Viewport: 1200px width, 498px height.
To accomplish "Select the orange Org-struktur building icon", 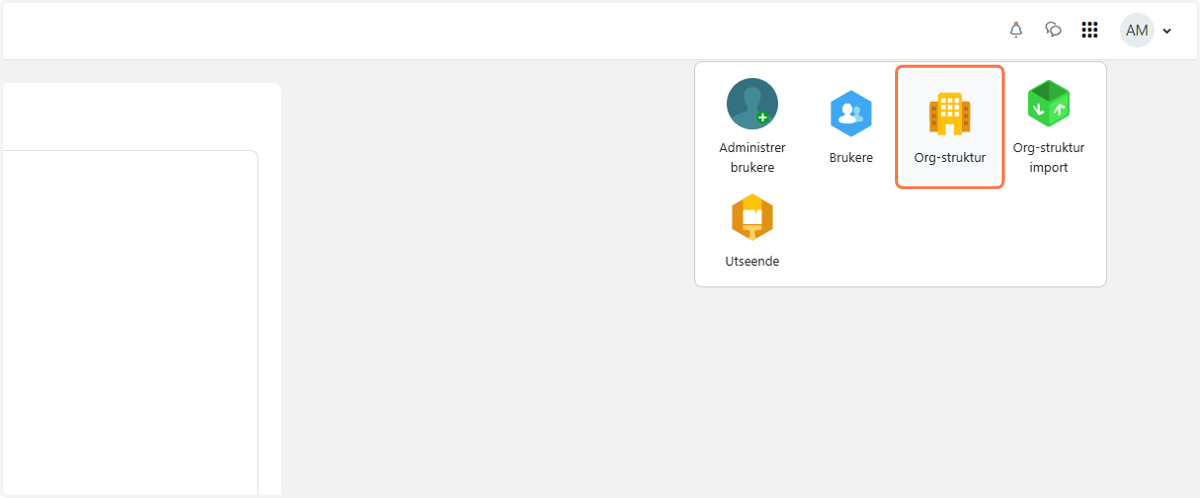I will tap(950, 114).
